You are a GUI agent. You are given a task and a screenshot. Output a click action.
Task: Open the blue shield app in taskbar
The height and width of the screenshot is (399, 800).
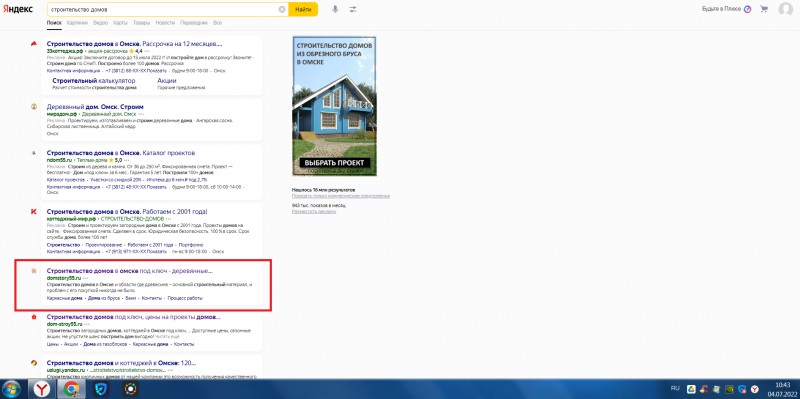[101, 389]
